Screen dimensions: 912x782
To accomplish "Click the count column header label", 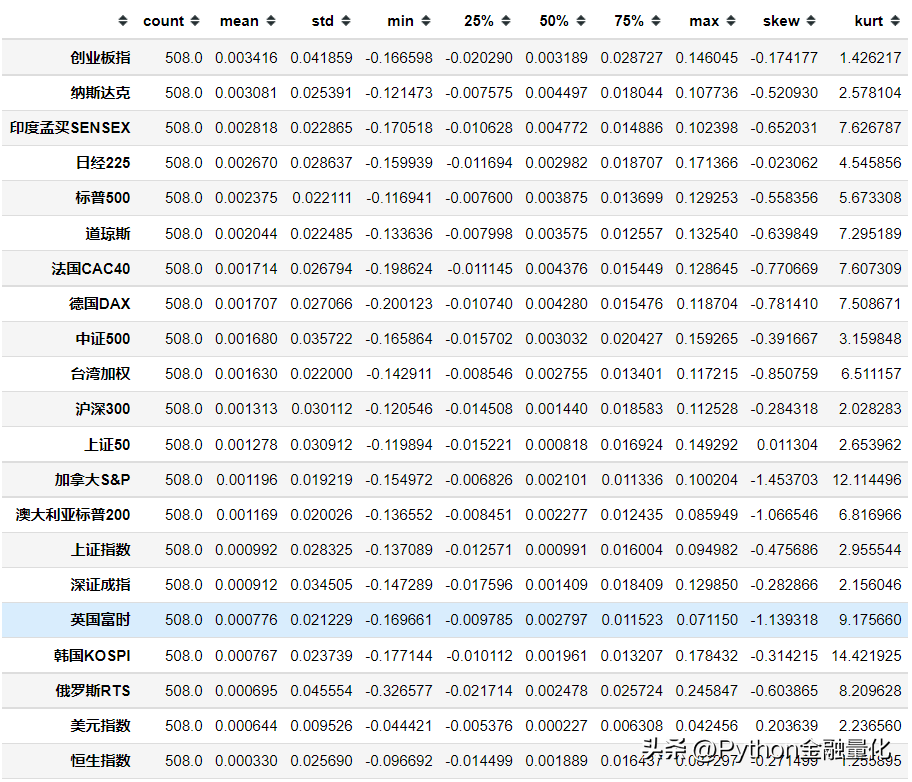I will (x=163, y=21).
